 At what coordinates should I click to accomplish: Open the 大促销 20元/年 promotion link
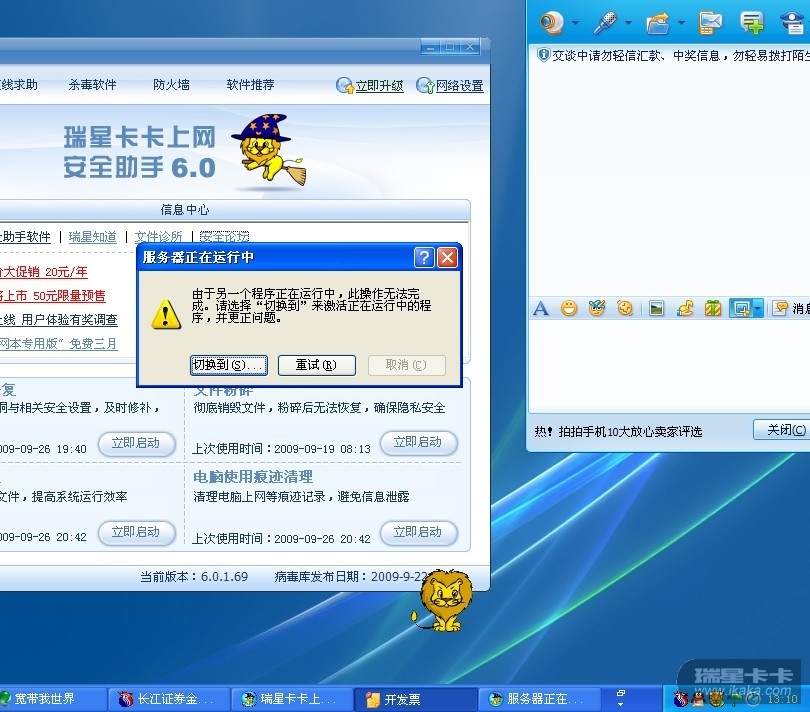[44, 272]
